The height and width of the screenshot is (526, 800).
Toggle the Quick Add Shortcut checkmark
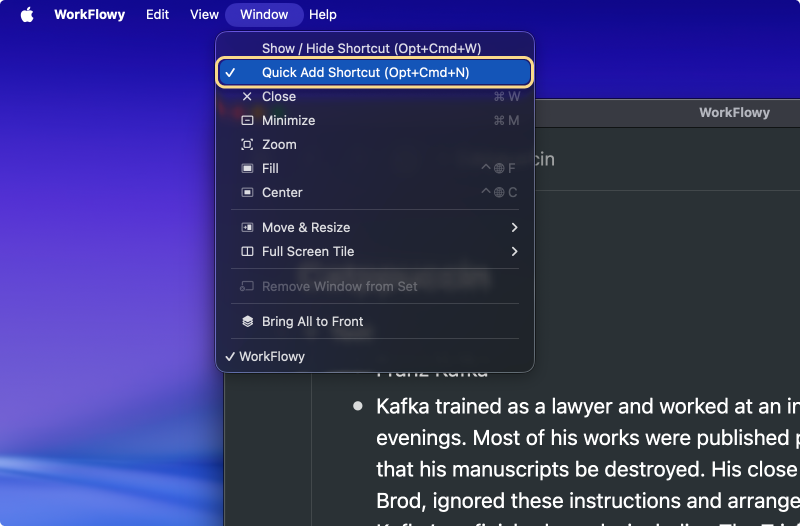(230, 72)
